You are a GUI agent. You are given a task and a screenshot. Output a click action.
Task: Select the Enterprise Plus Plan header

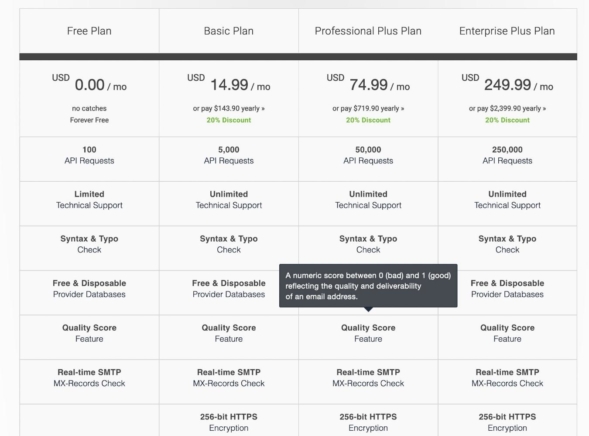(507, 31)
